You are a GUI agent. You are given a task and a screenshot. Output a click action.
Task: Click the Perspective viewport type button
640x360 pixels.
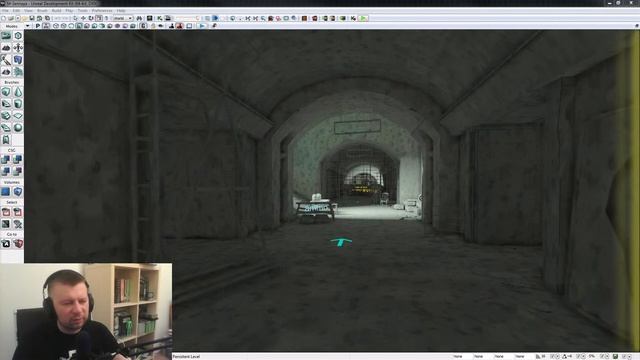(x=38, y=26)
